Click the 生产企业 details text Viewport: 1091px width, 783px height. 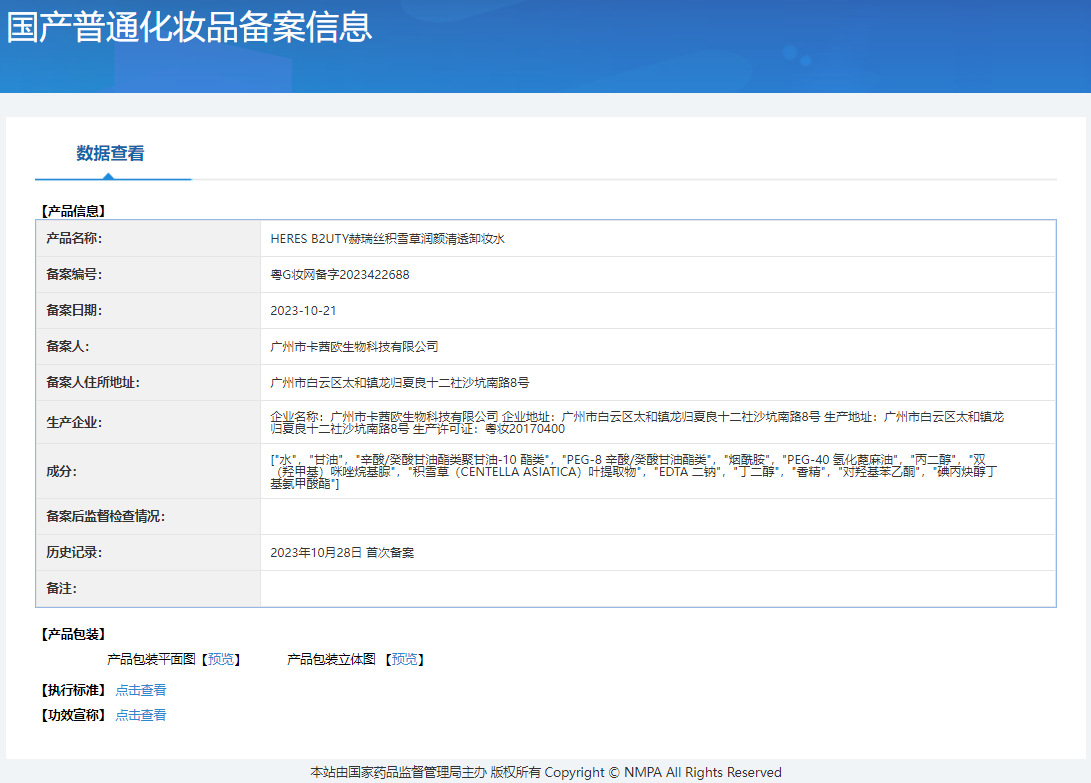[636, 422]
